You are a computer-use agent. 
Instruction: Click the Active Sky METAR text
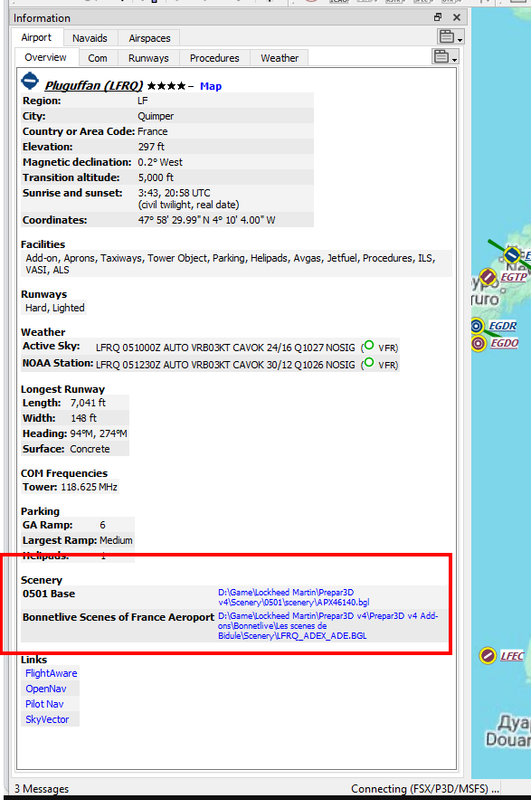click(225, 347)
